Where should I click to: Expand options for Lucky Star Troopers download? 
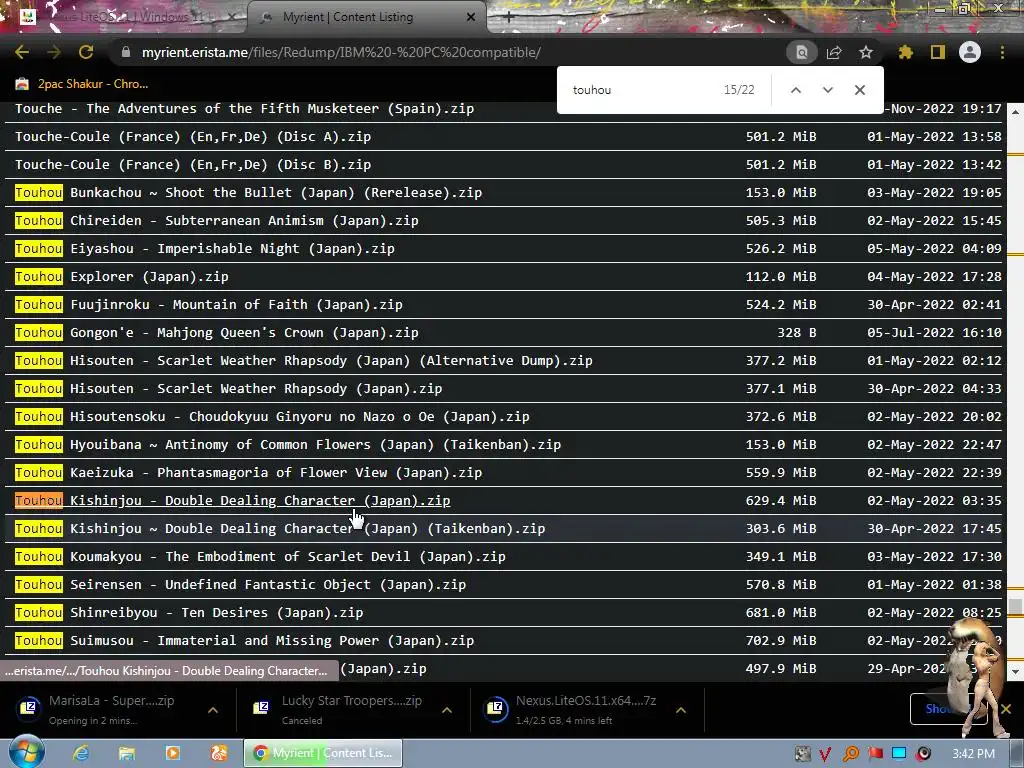[x=447, y=710]
